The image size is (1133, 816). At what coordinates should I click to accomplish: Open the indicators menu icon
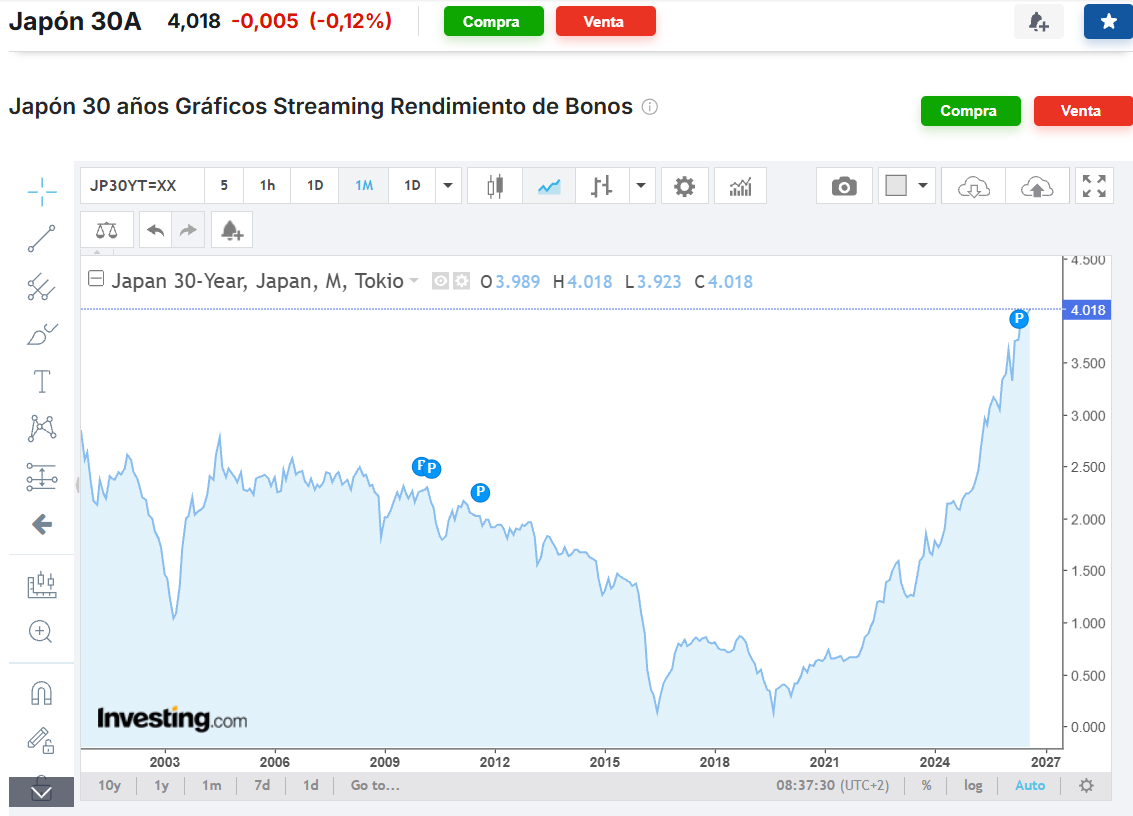coord(741,186)
